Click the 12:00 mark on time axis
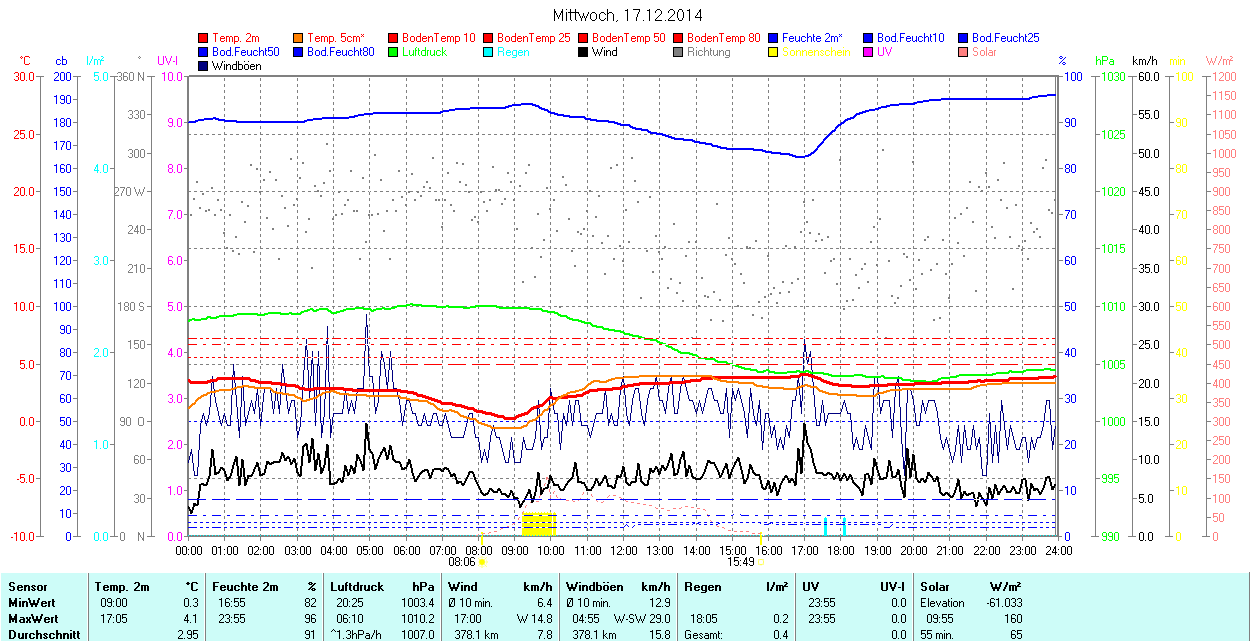1250x641 pixels. click(x=623, y=550)
